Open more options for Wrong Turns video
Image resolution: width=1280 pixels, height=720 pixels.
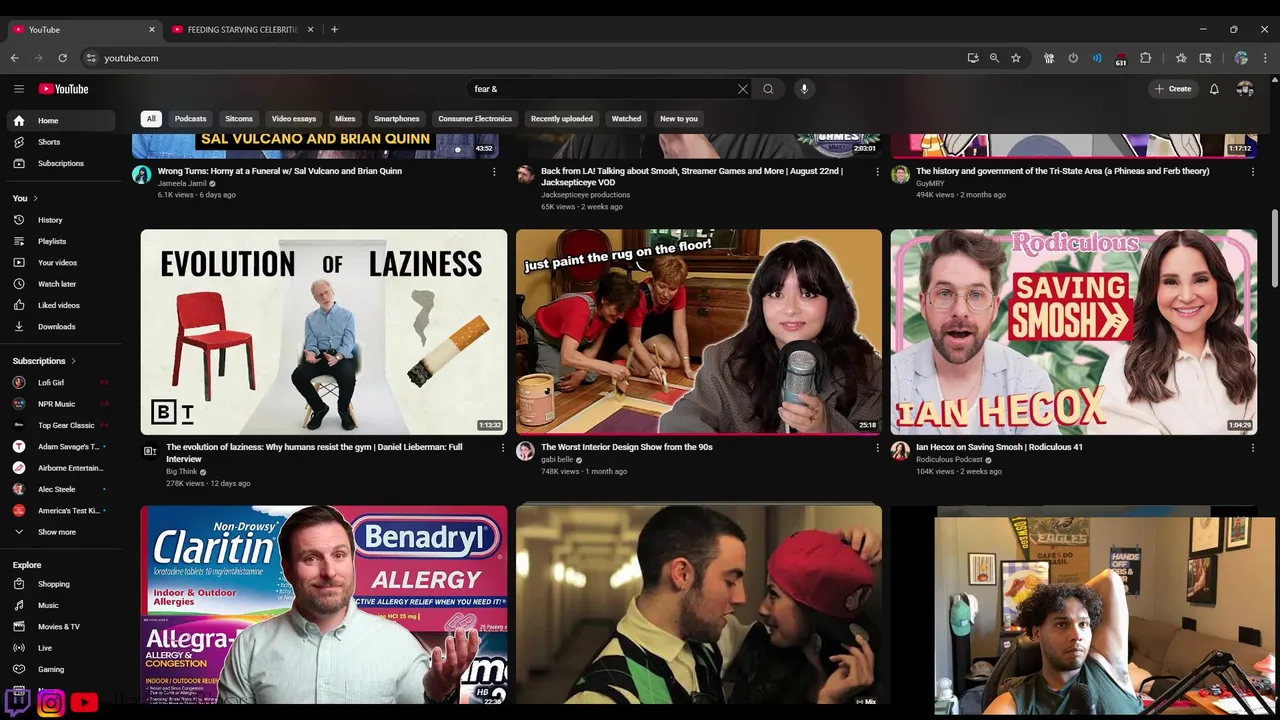(x=494, y=172)
